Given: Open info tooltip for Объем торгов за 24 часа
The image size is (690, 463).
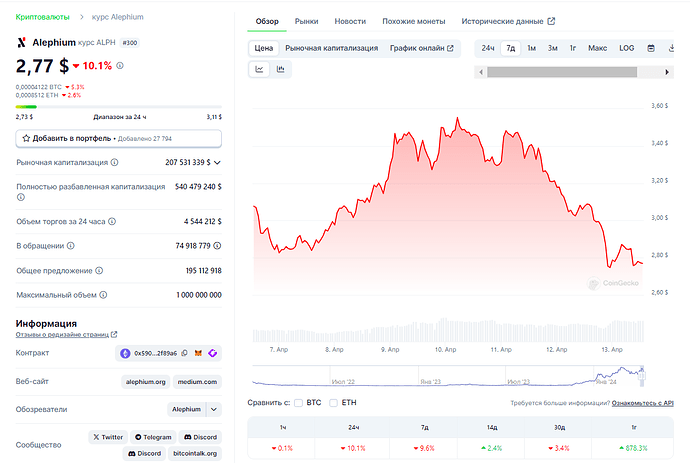Looking at the screenshot, I should (112, 221).
